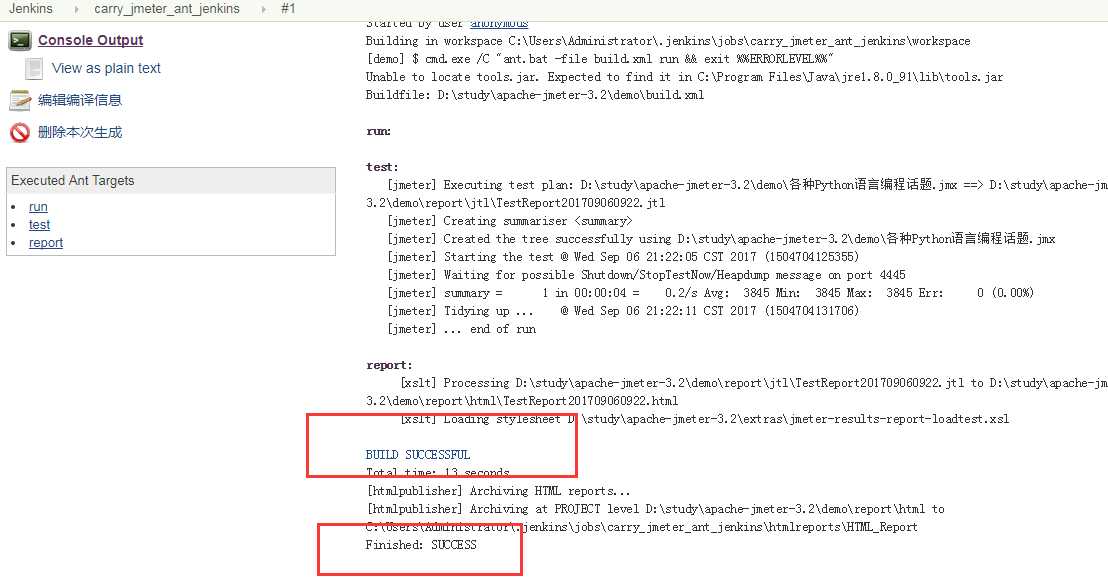Viewport: 1108px width, 585px height.
Task: Expand arrow after Jenkins breadcrumb
Action: click(76, 9)
